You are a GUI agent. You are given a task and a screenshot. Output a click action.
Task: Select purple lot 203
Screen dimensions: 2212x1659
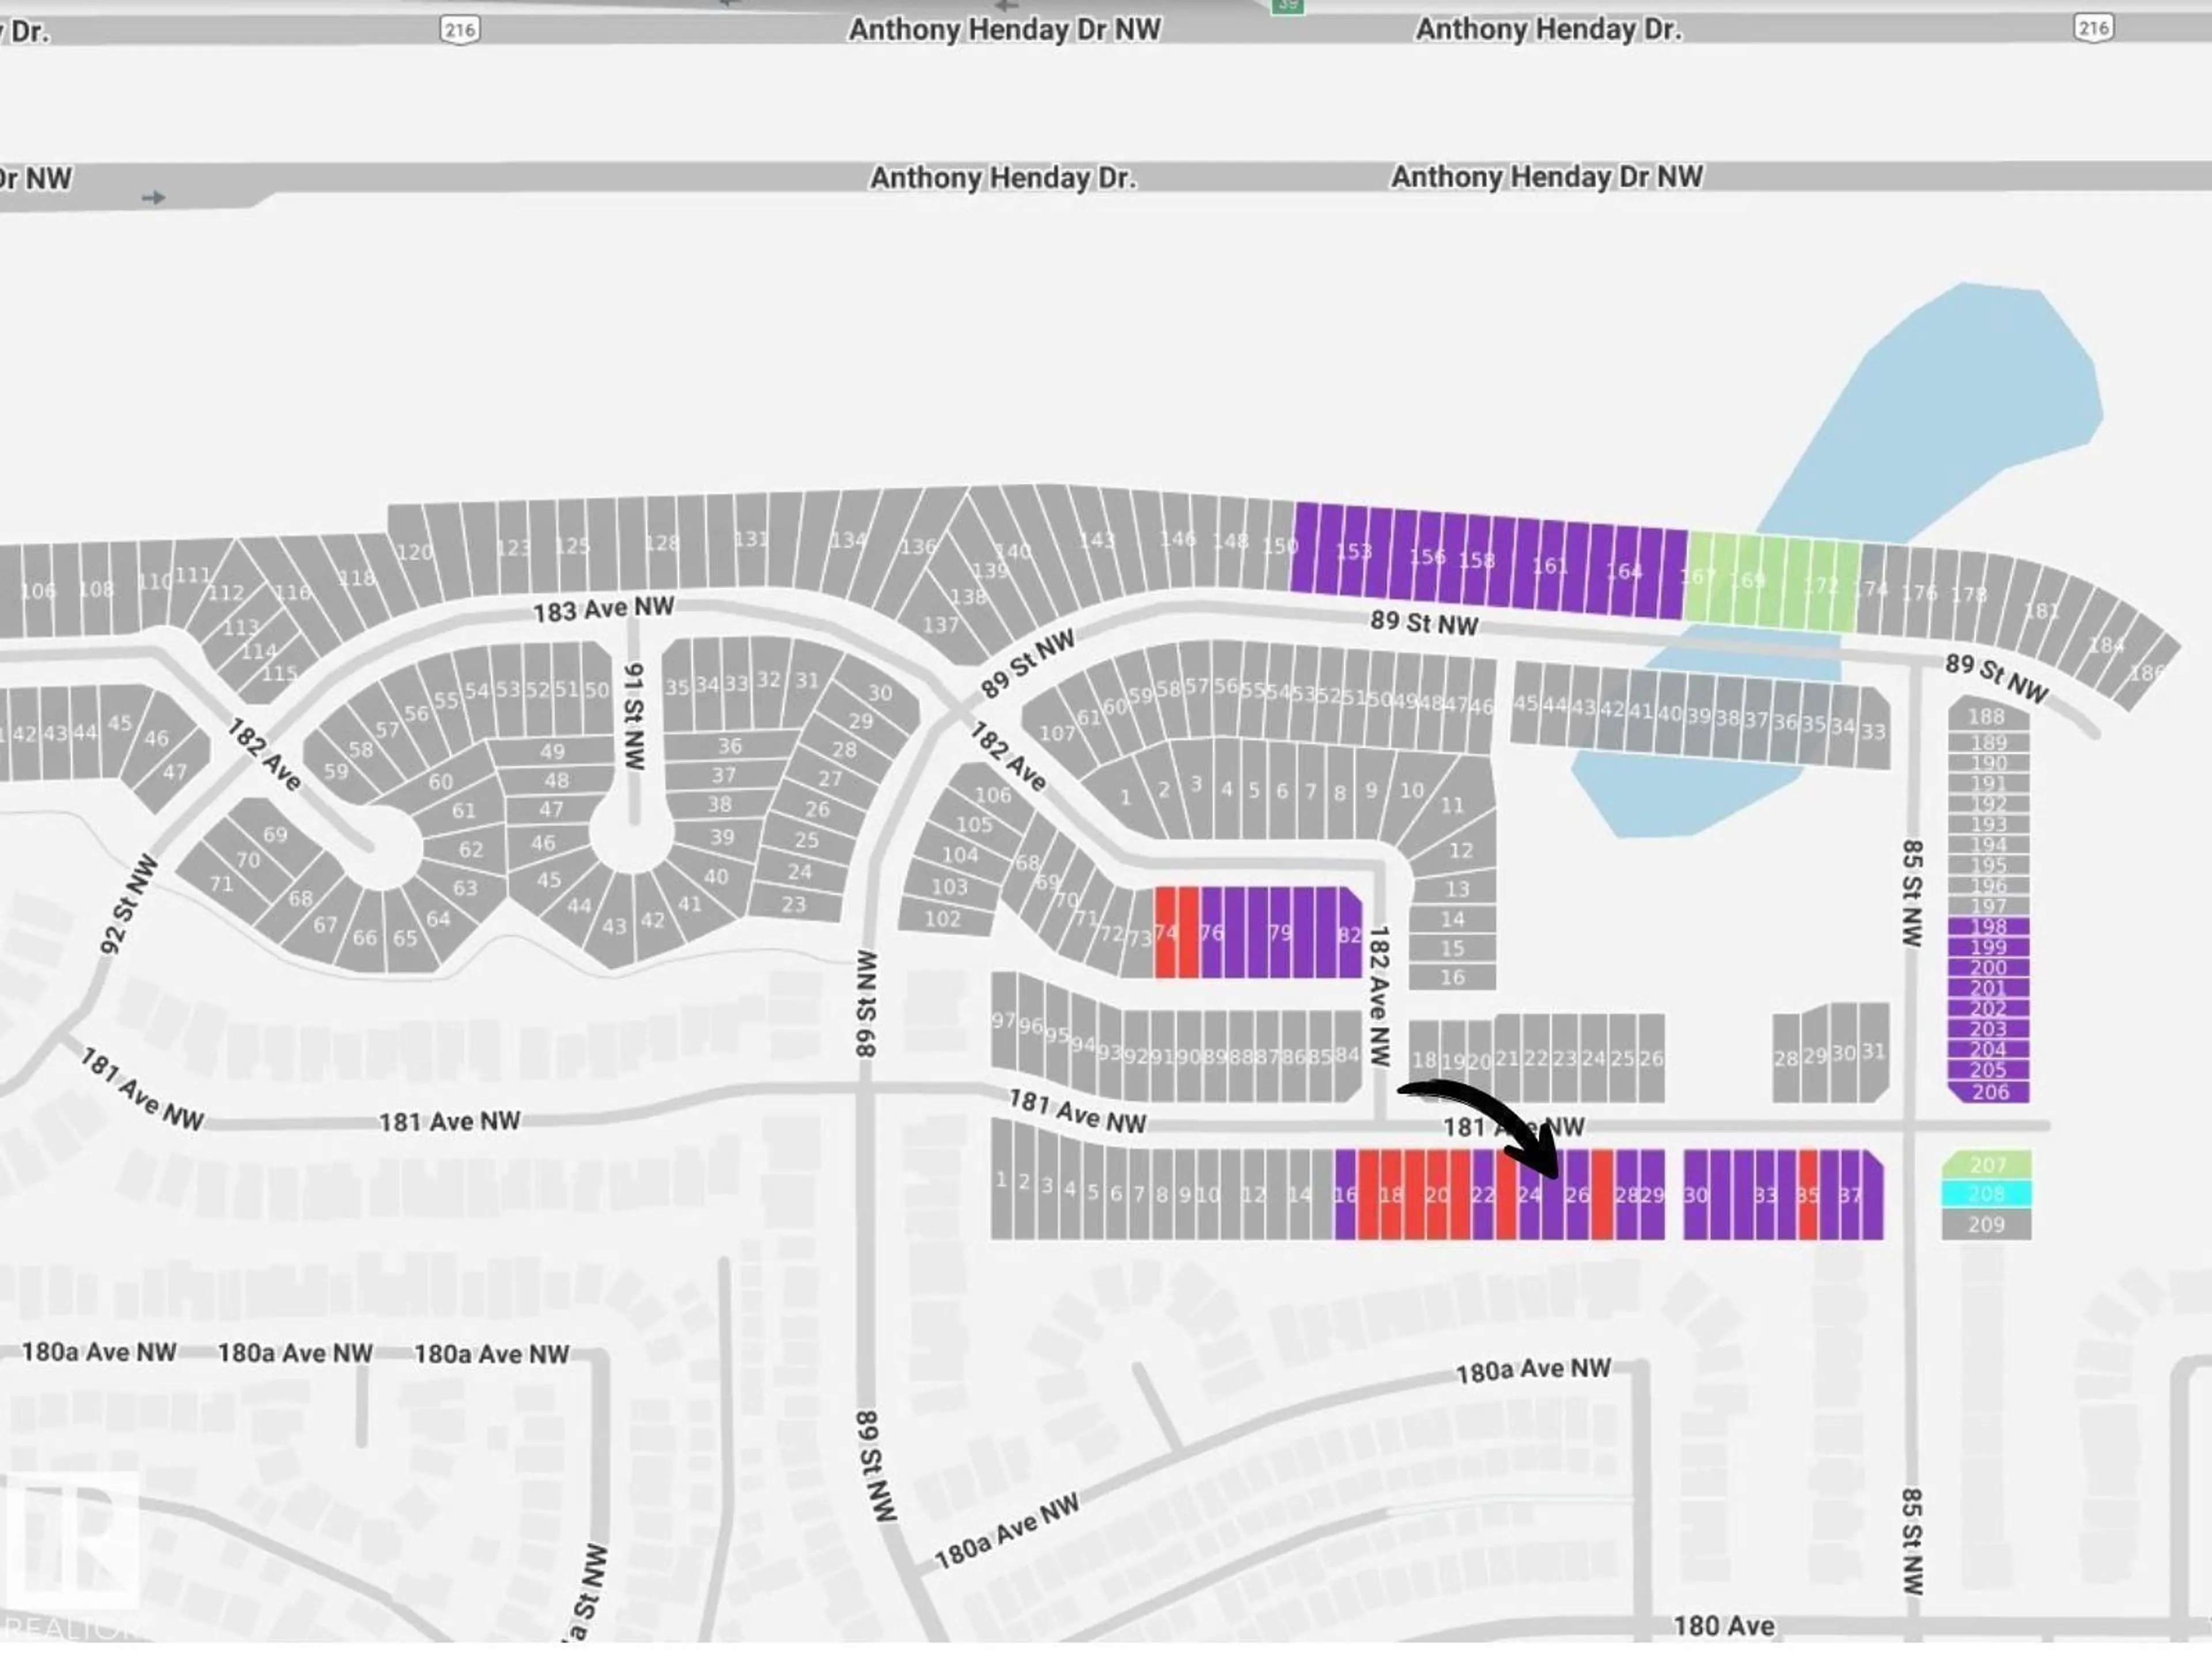coord(1988,1029)
